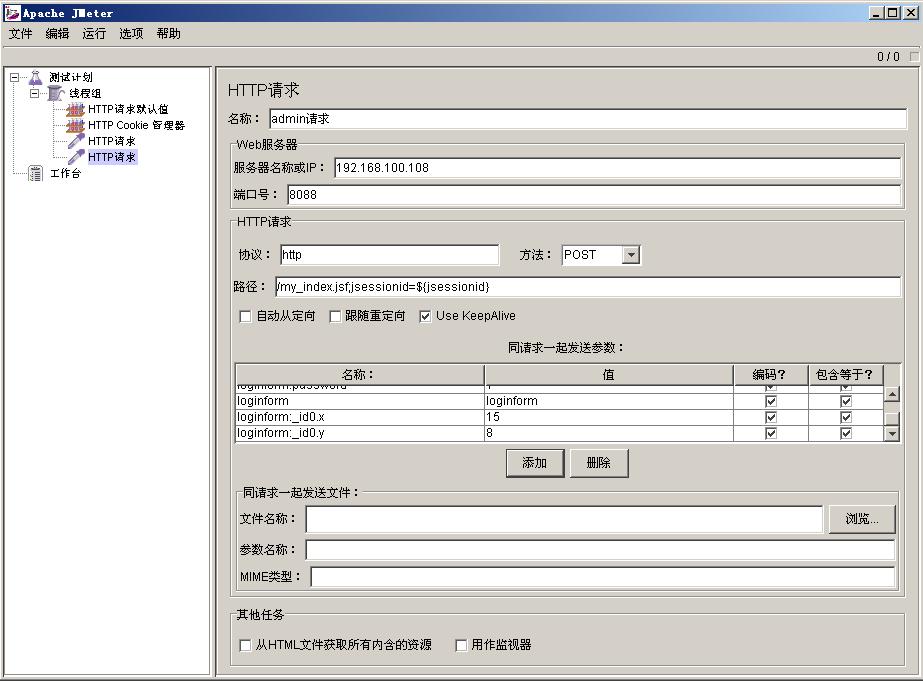Enable retrieve embedded resources from HTML checkbox
The width and height of the screenshot is (923, 681).
click(x=245, y=646)
